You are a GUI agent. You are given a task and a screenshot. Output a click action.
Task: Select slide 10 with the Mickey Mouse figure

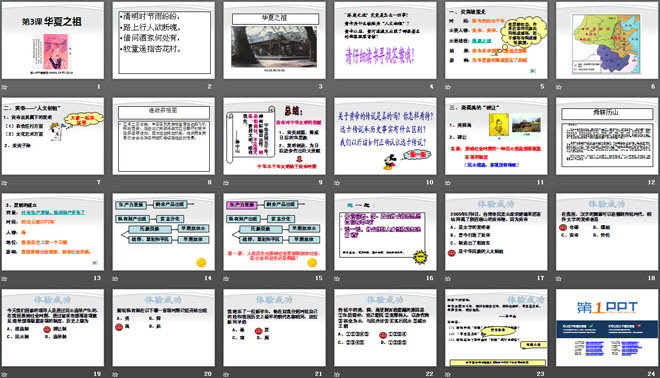click(385, 136)
